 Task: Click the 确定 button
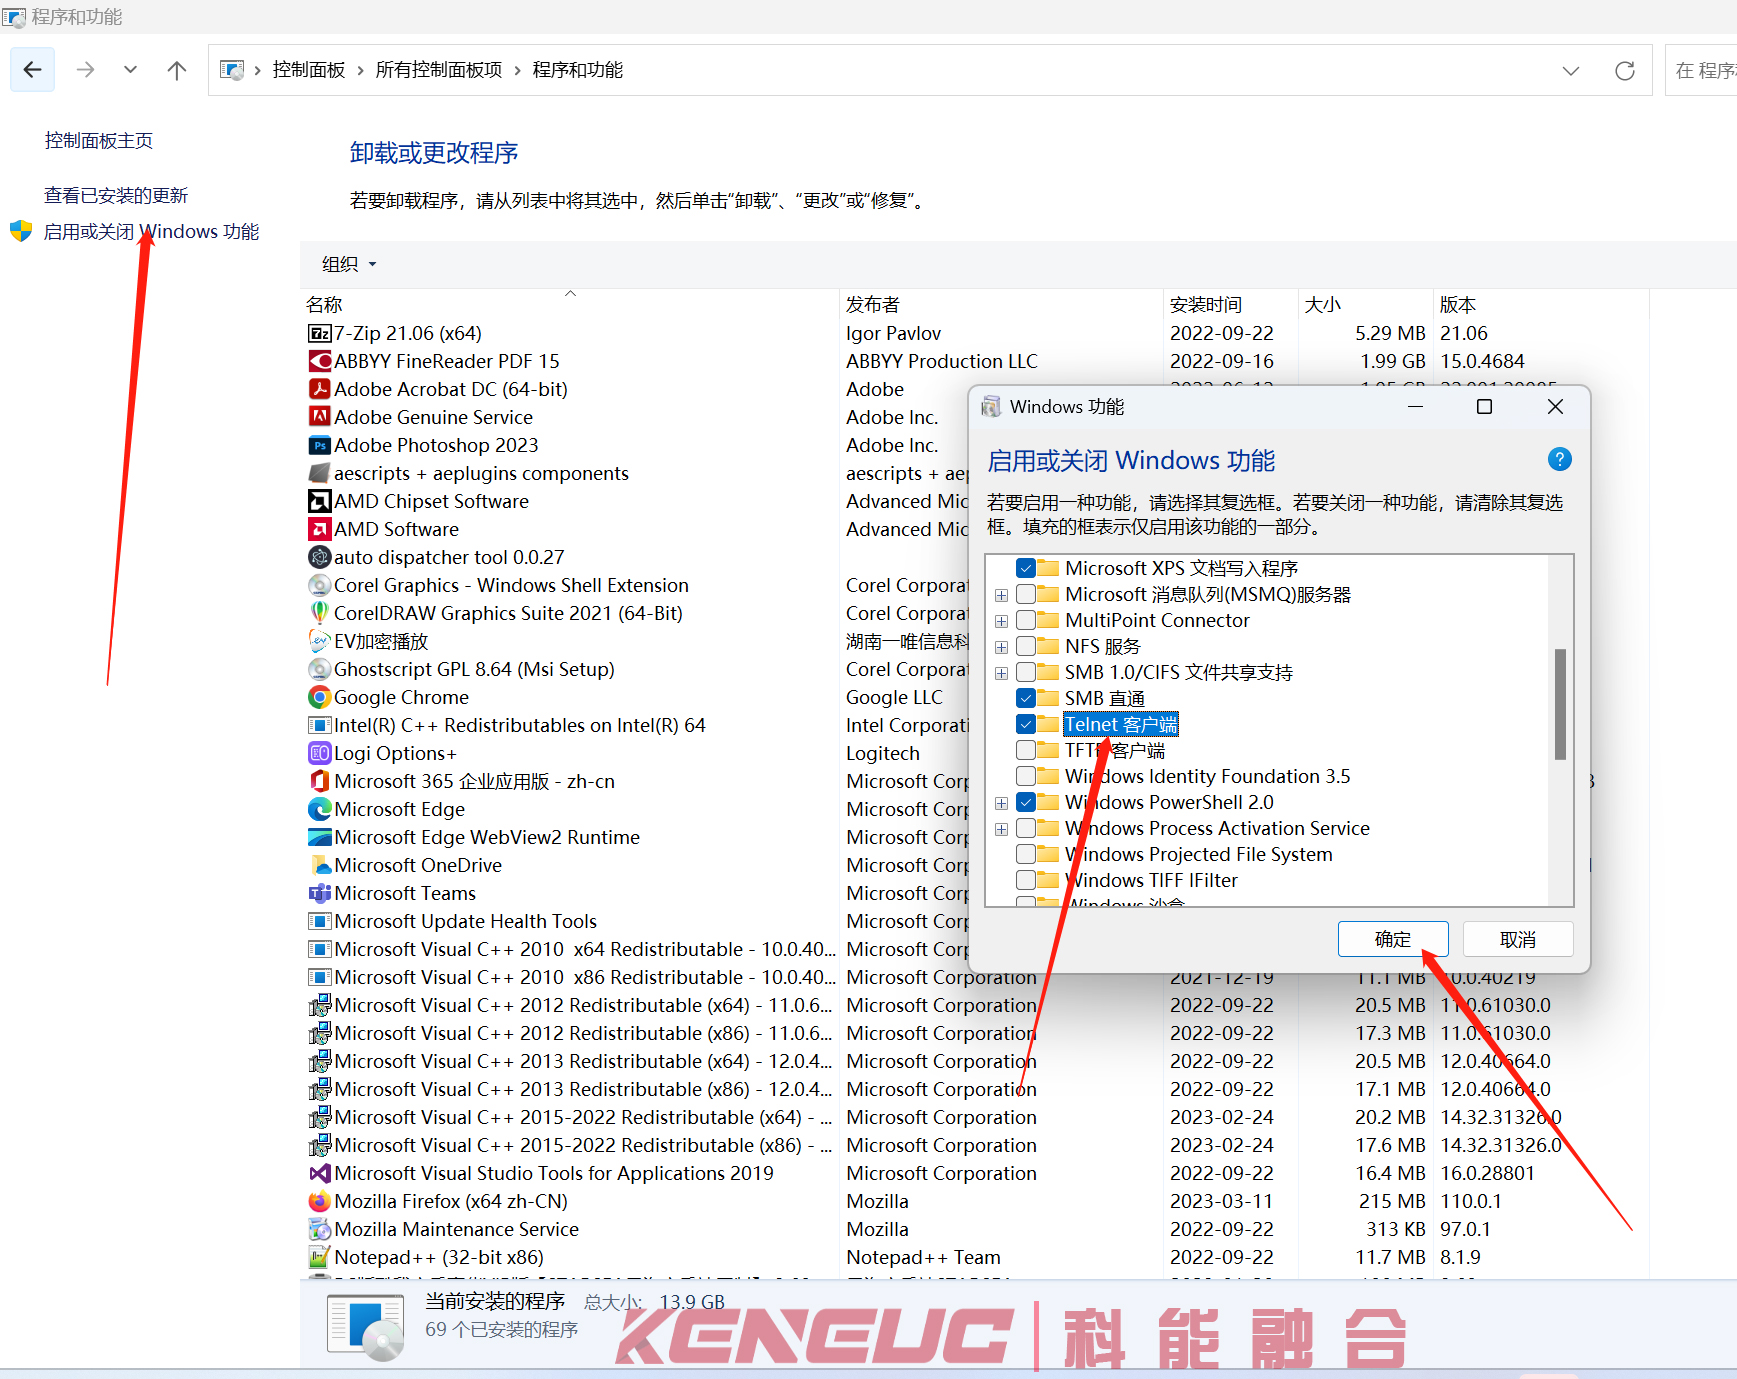pos(1393,939)
